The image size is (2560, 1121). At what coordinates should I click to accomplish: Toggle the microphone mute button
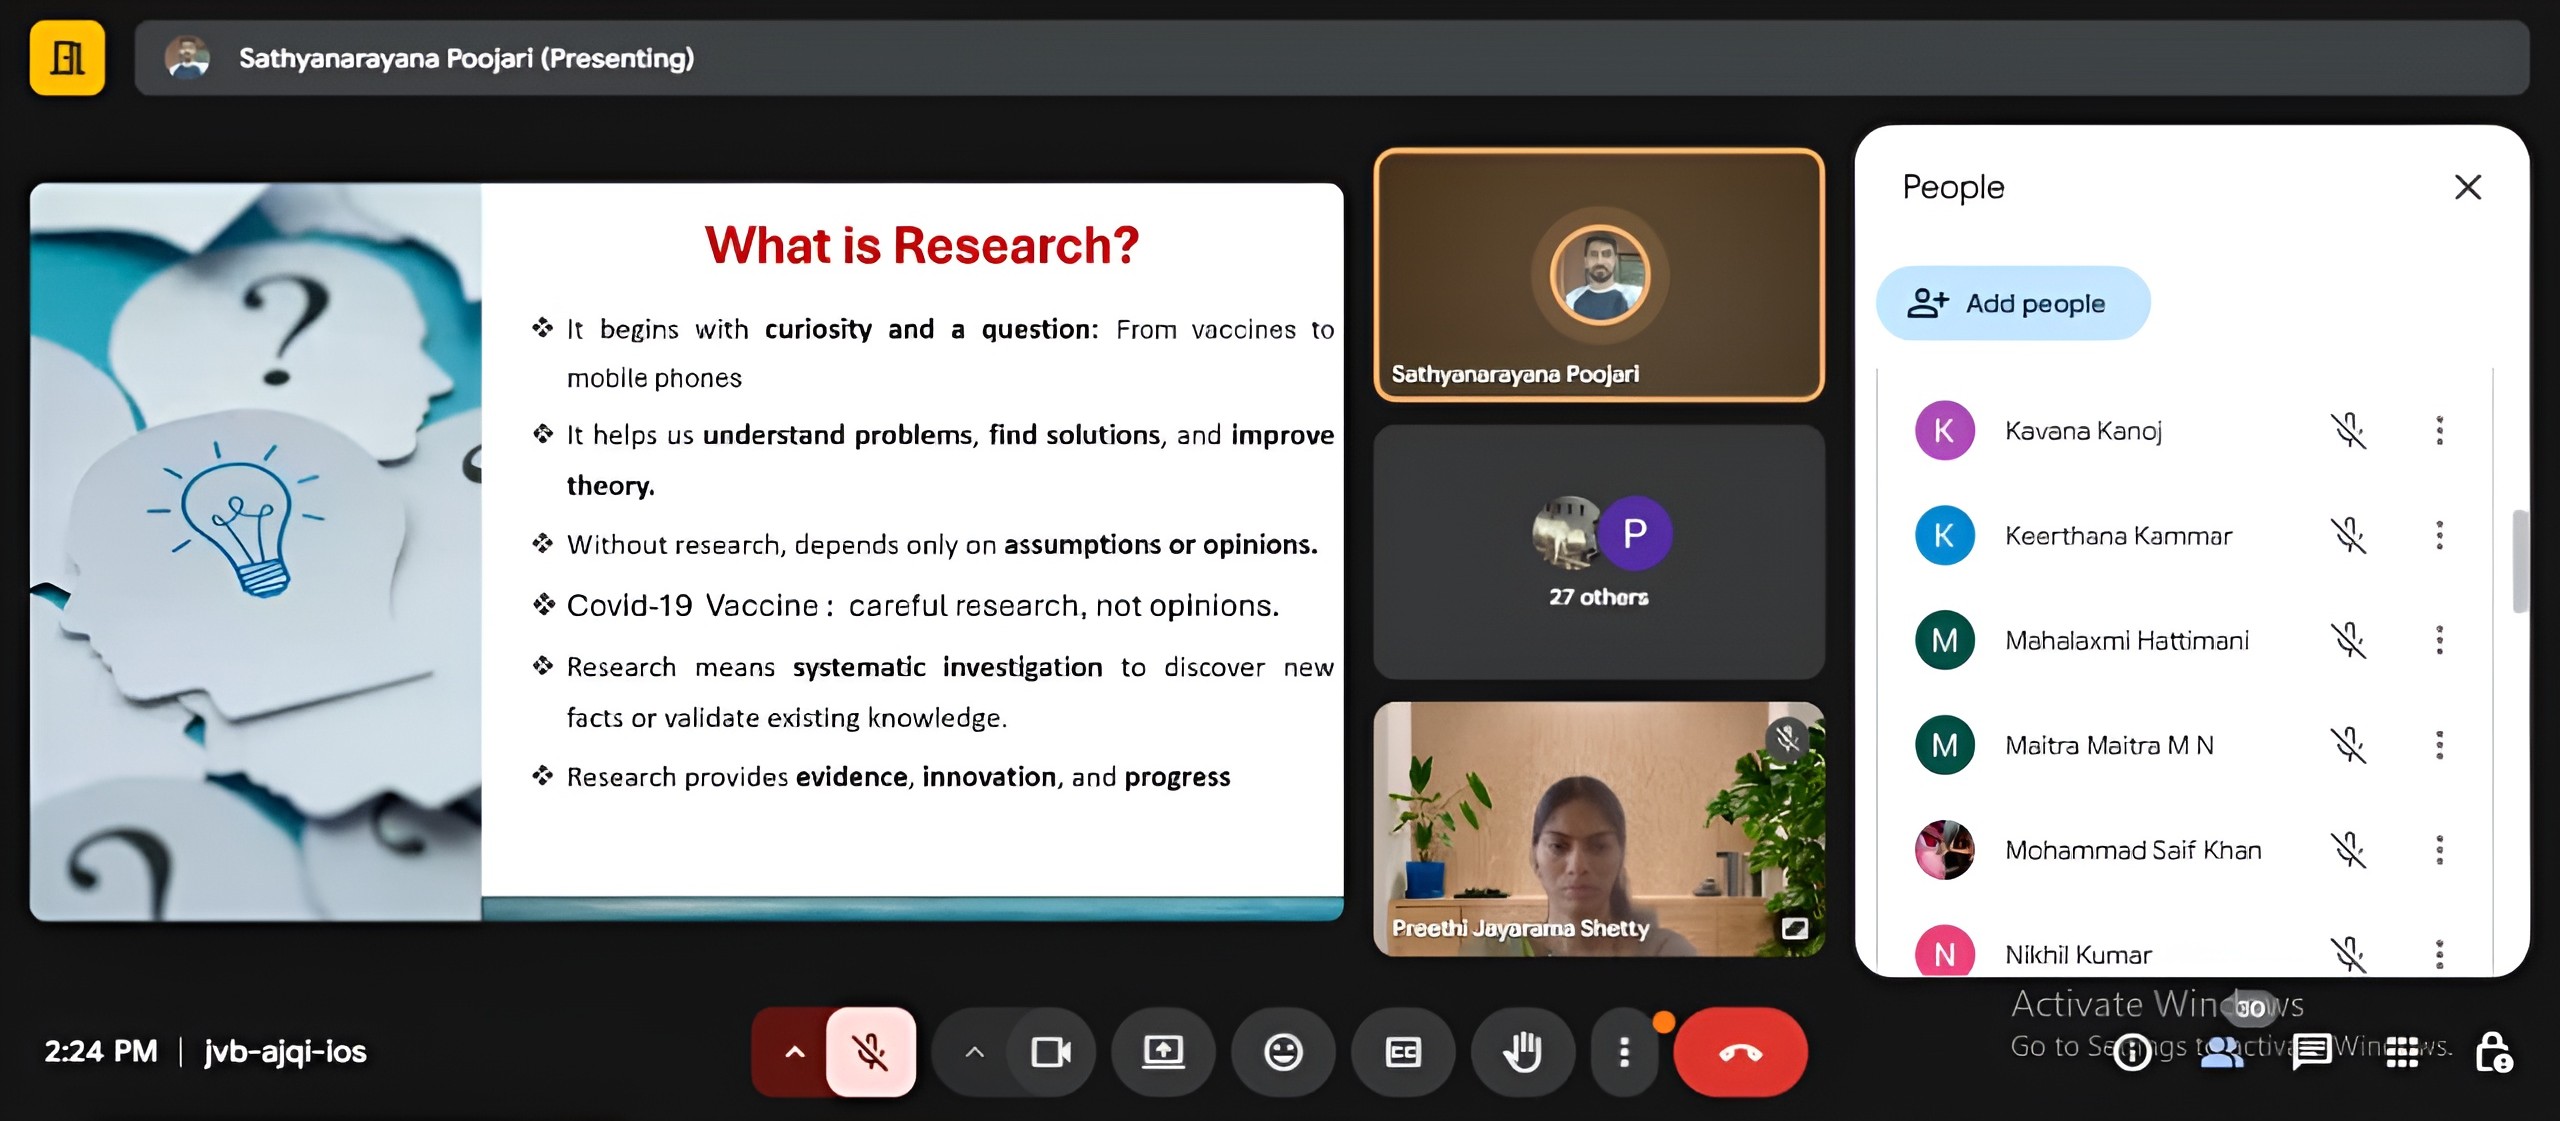(x=870, y=1052)
